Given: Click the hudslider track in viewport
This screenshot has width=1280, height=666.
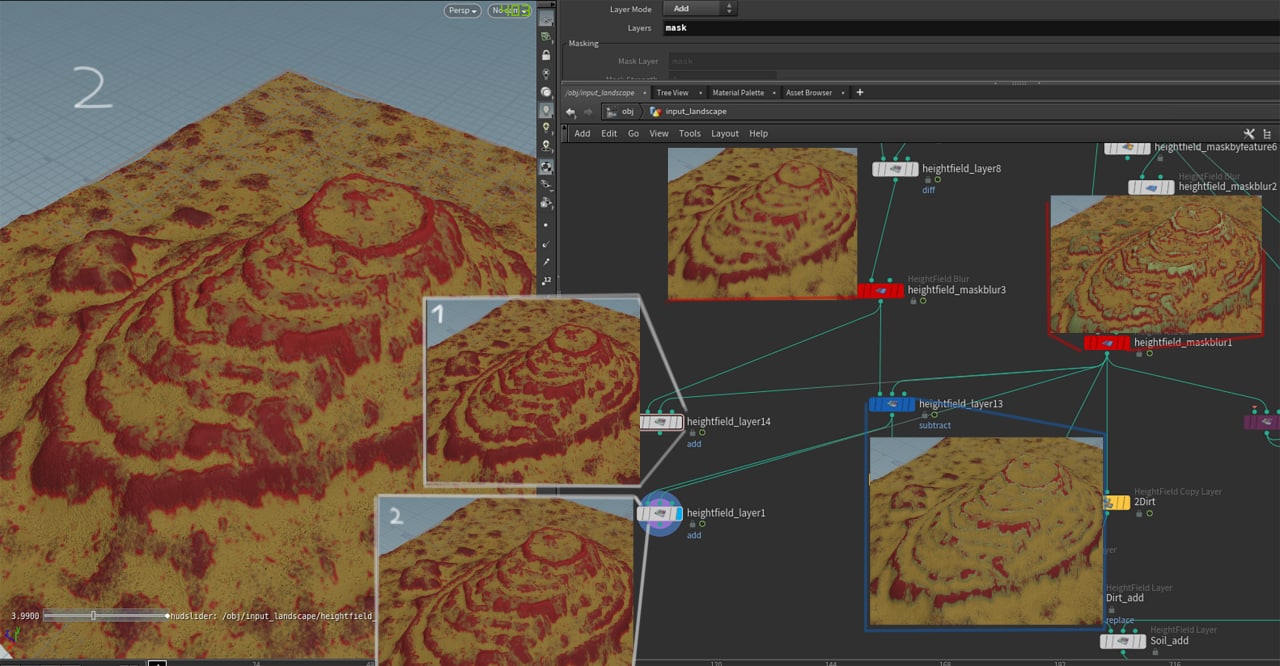Looking at the screenshot, I should coord(106,616).
